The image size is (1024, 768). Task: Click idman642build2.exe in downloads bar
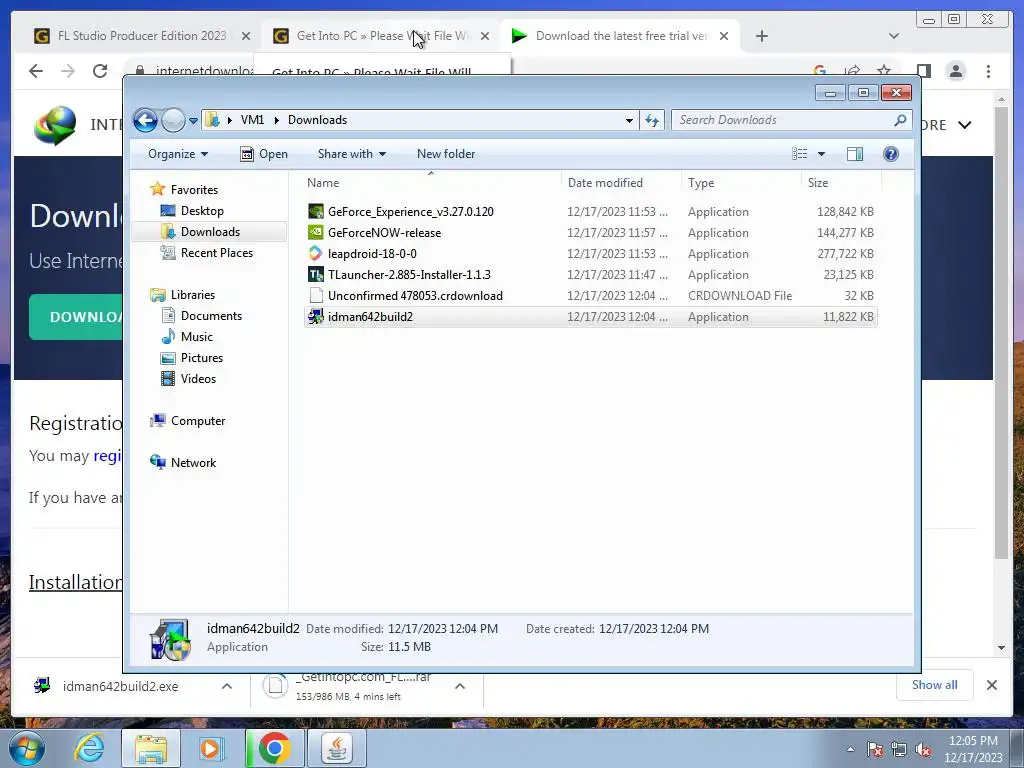120,686
